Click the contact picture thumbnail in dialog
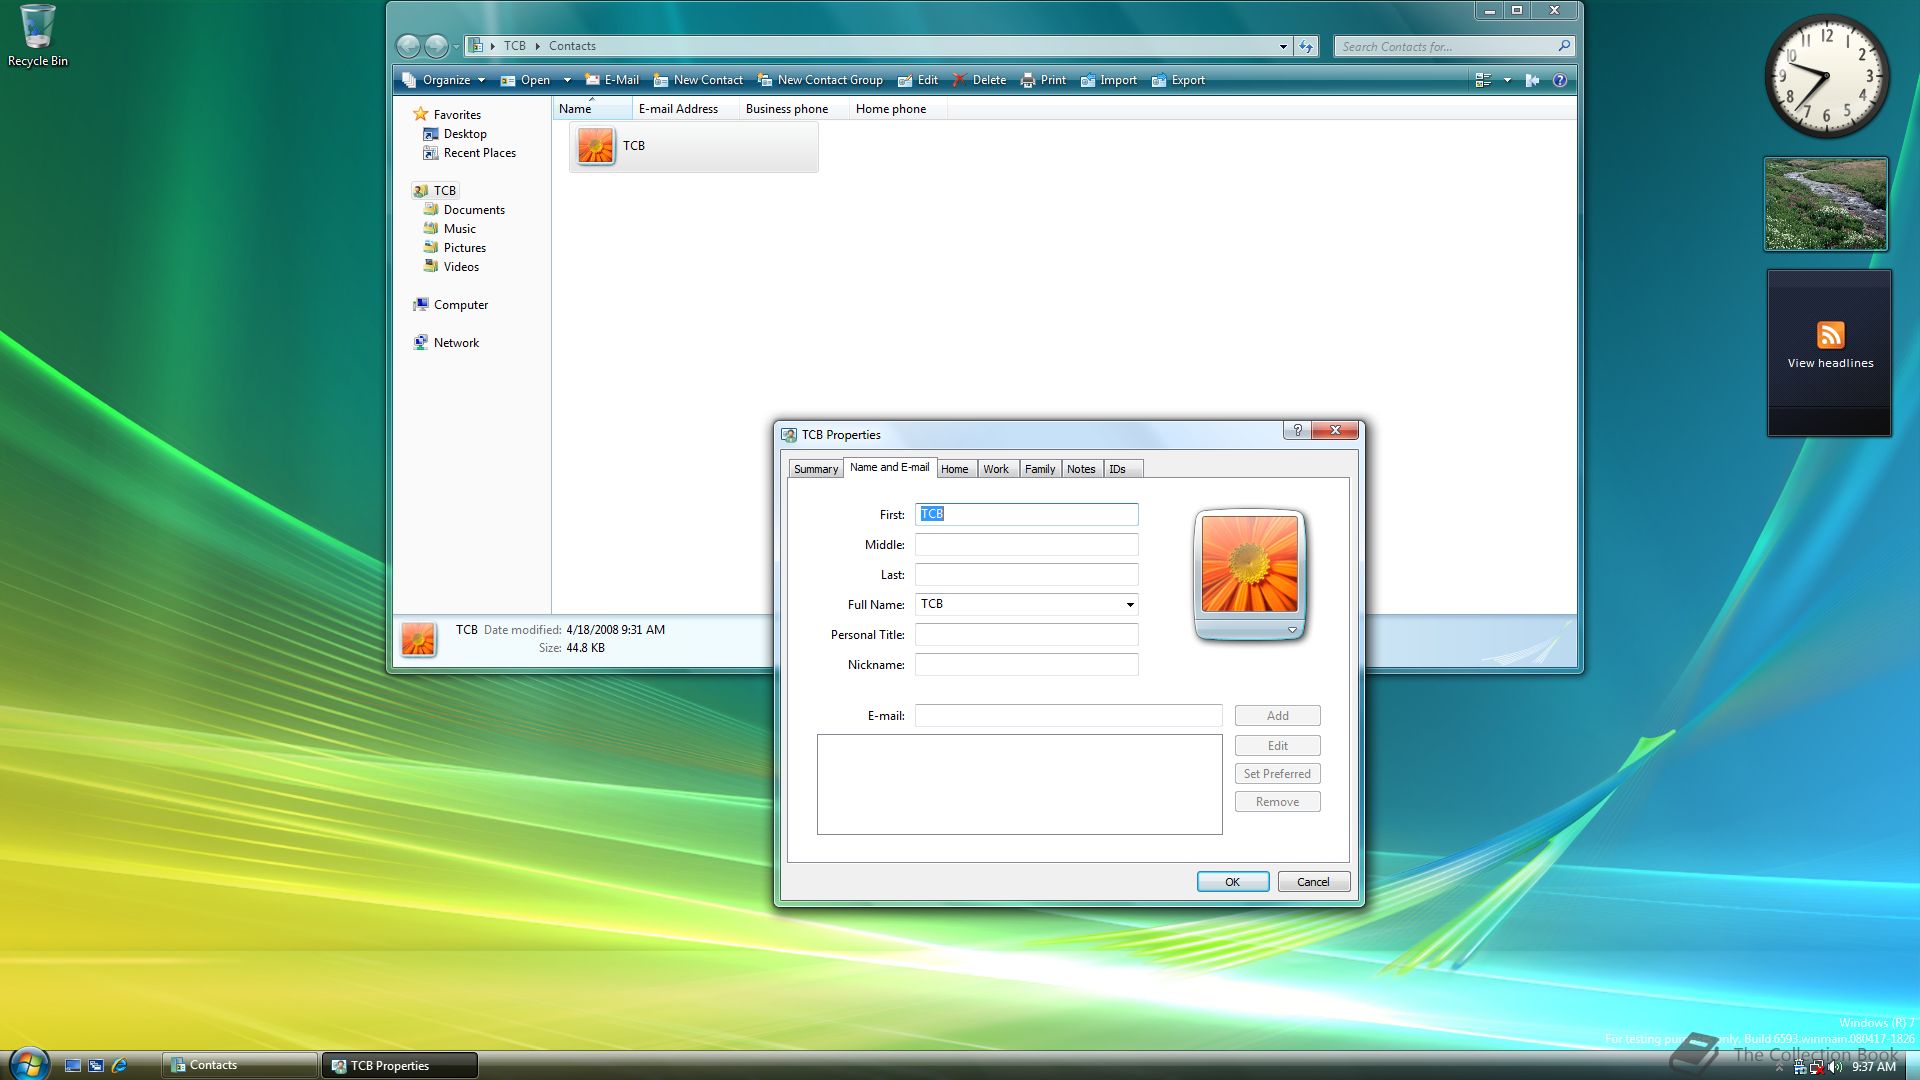This screenshot has height=1080, width=1920. pyautogui.click(x=1250, y=564)
